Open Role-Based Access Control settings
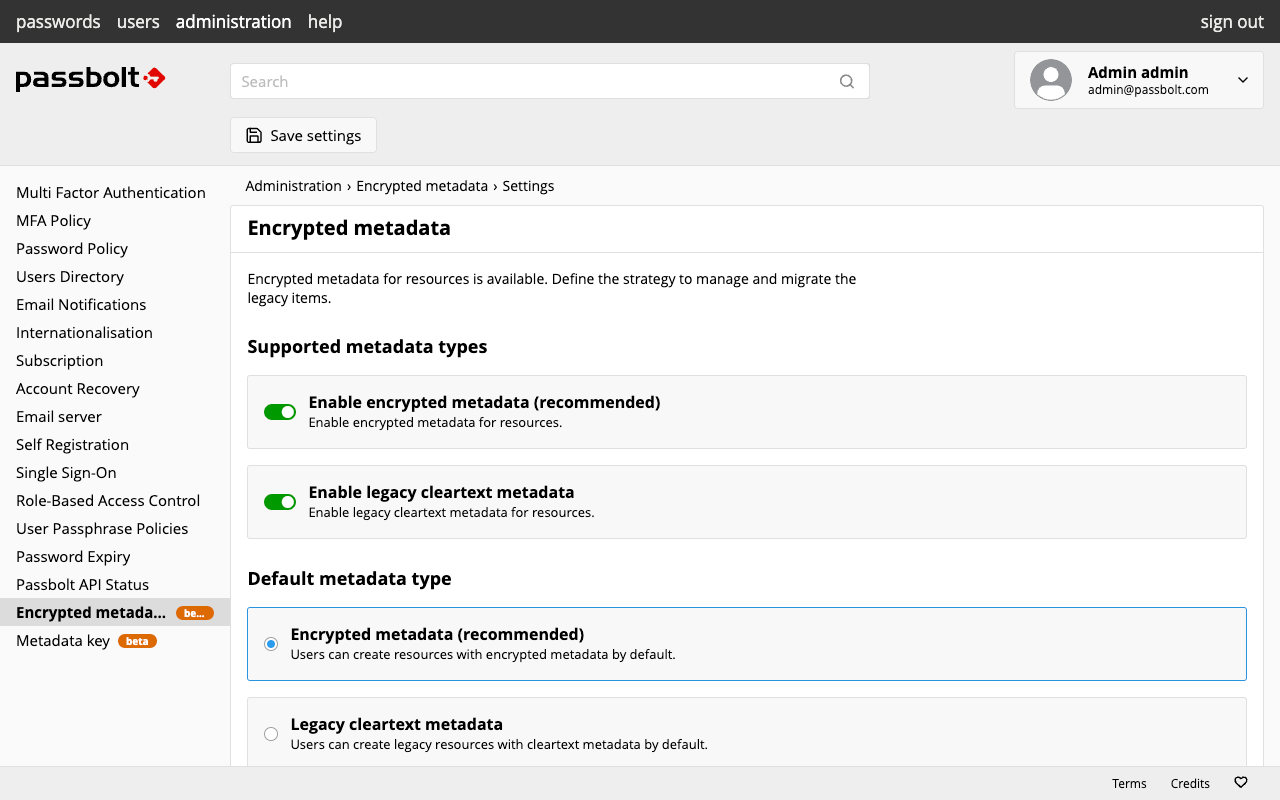Screen dimensions: 1280x800 (x=108, y=501)
